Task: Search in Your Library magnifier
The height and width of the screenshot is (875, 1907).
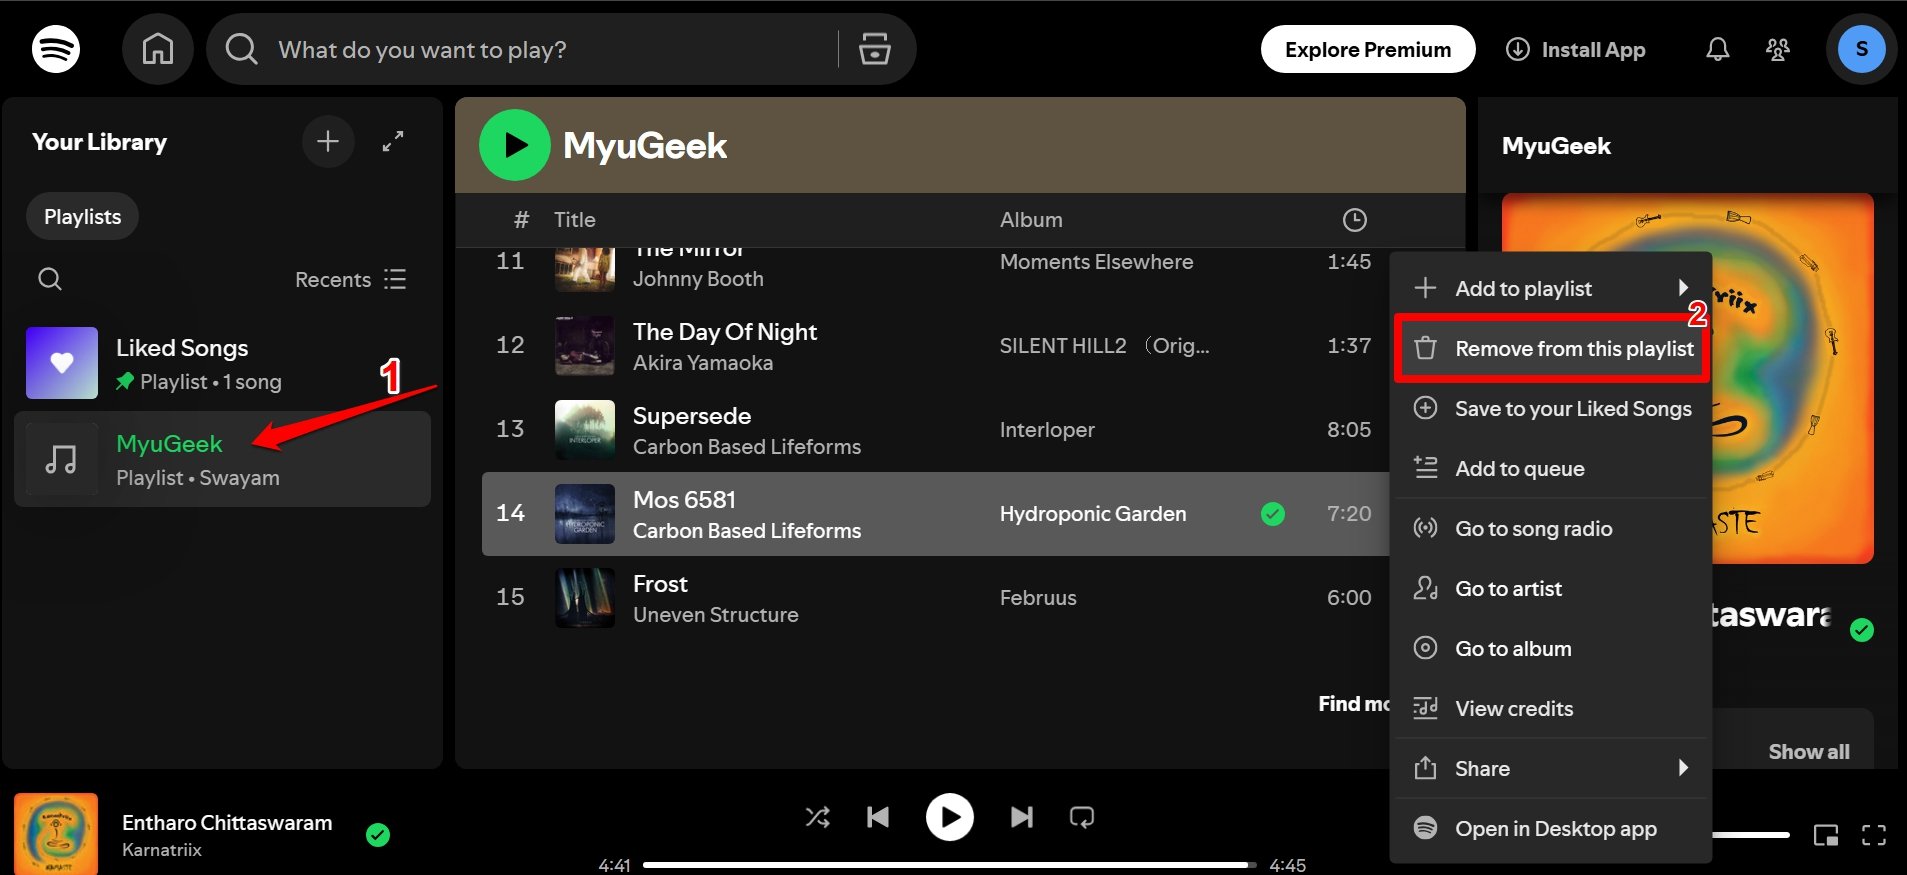Action: [50, 279]
